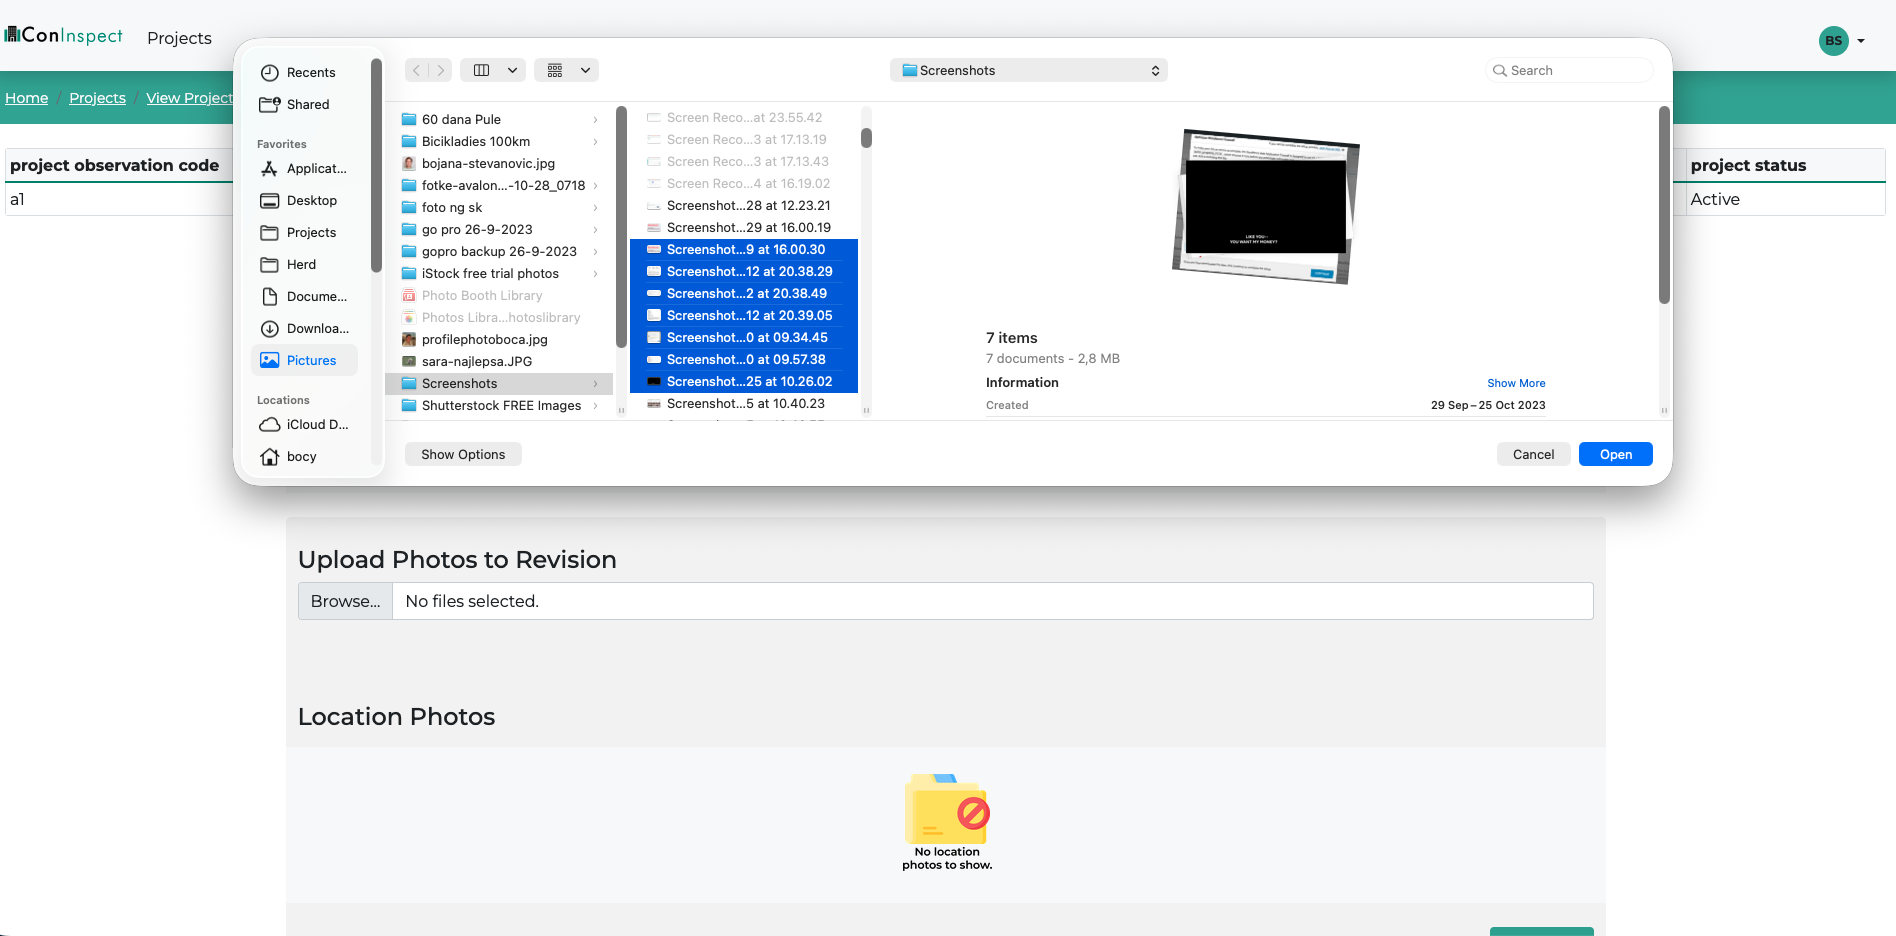Open the BS user avatar dropdown

click(x=1841, y=41)
